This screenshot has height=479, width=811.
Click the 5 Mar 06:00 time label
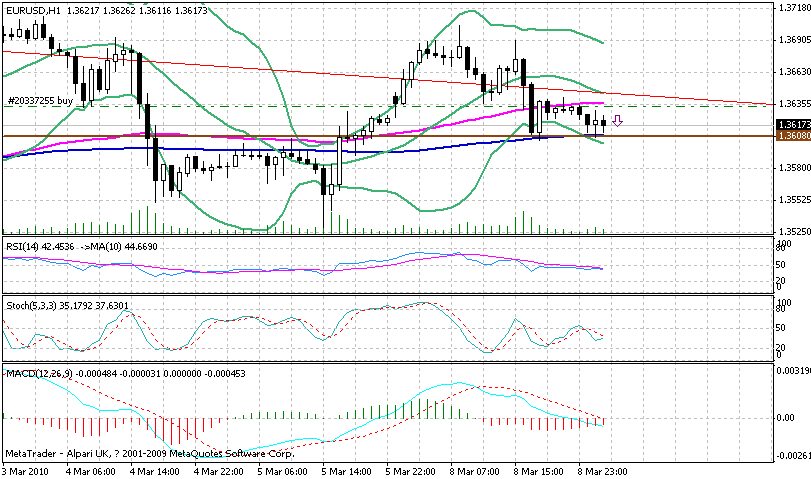282,472
